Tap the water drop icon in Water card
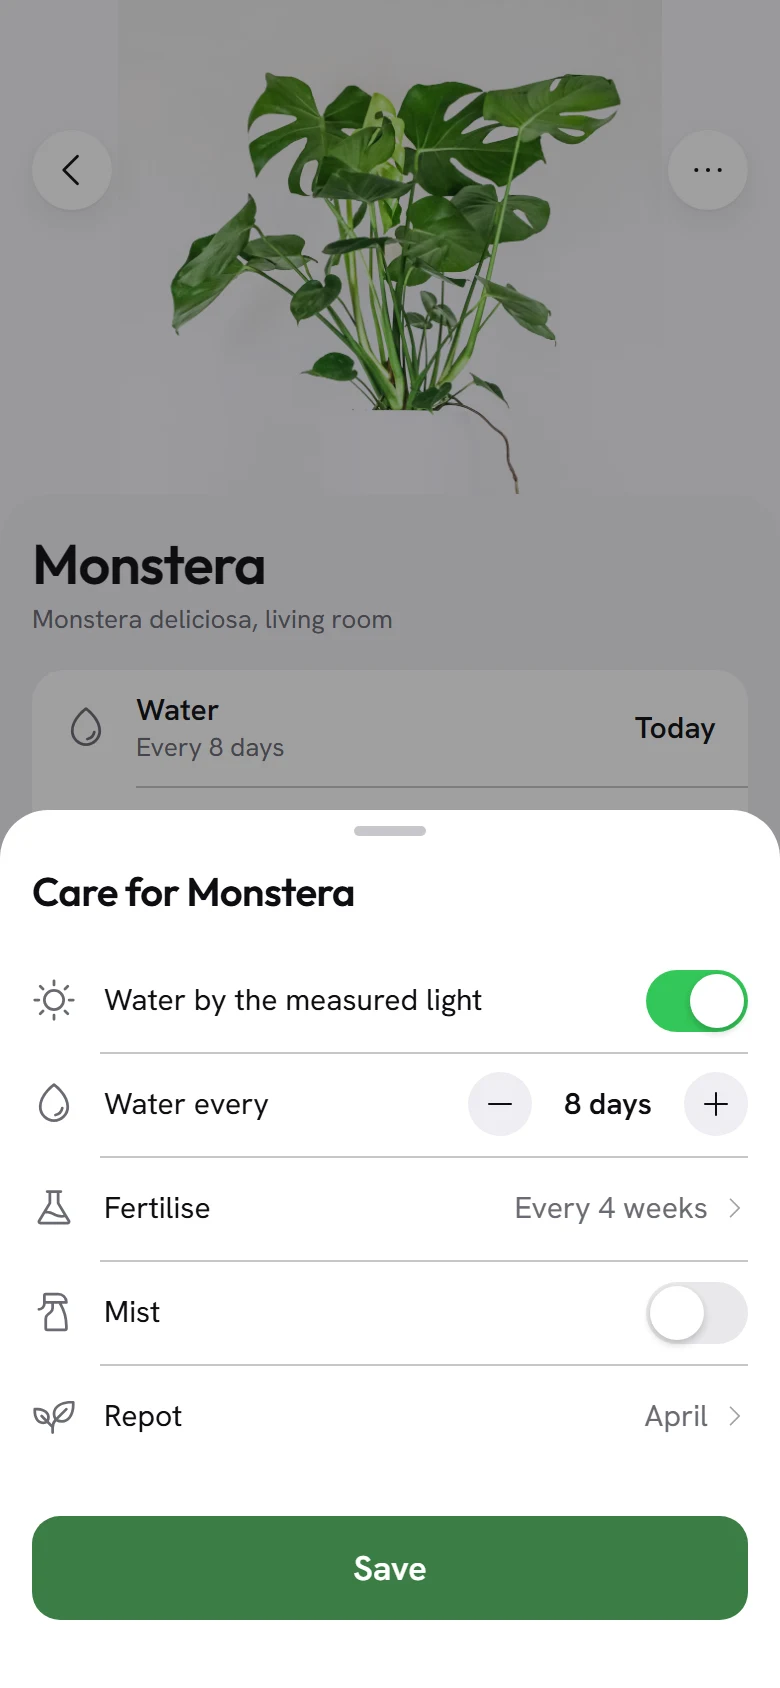Screen dimensions: 780x1688 click(86, 728)
